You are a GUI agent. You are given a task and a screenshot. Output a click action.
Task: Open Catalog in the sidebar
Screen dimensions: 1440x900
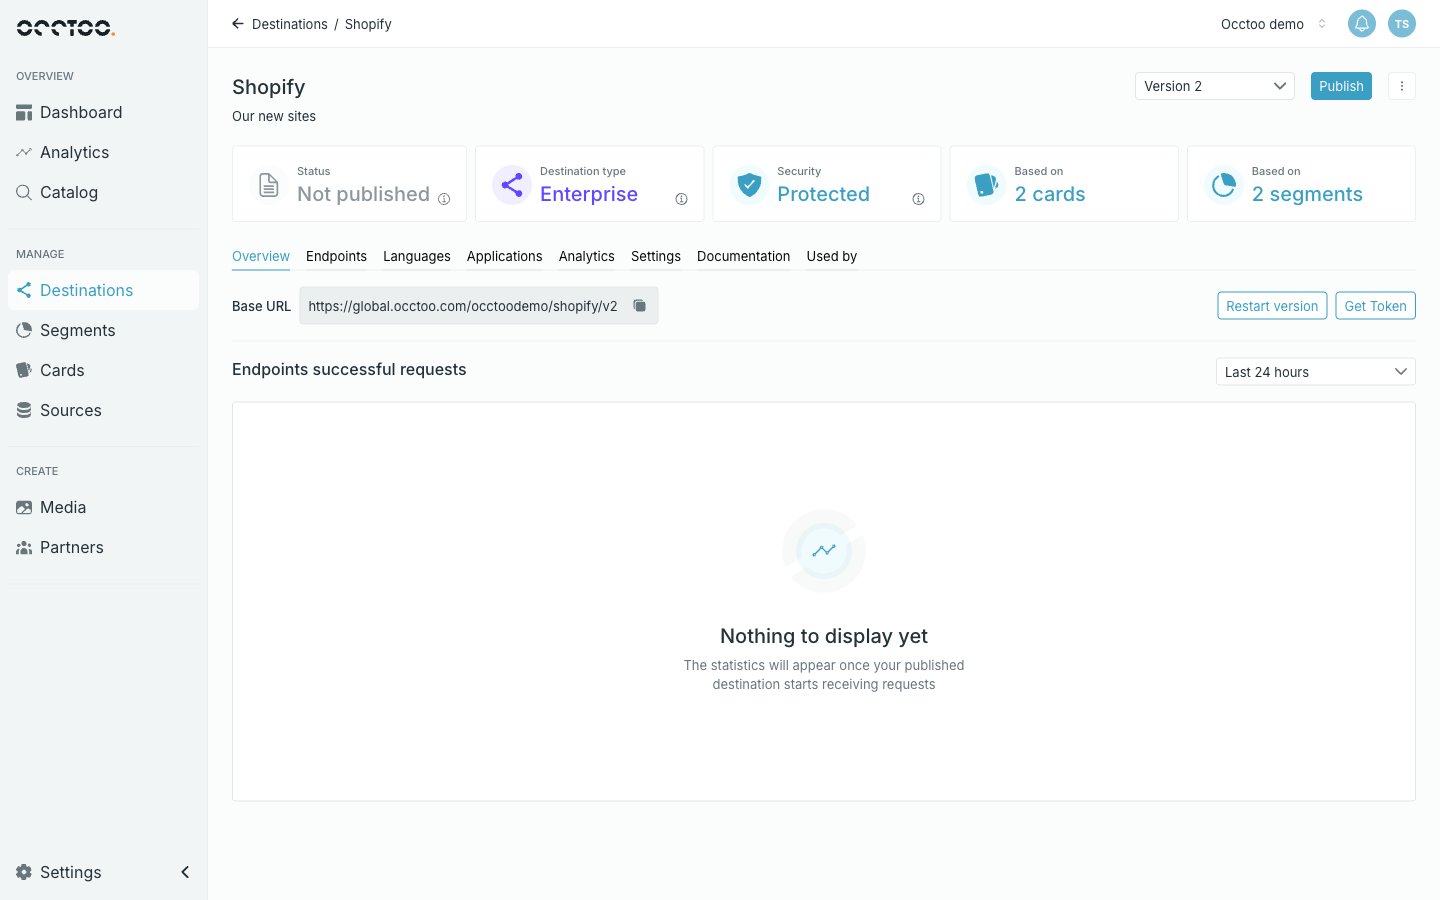tap(103, 192)
